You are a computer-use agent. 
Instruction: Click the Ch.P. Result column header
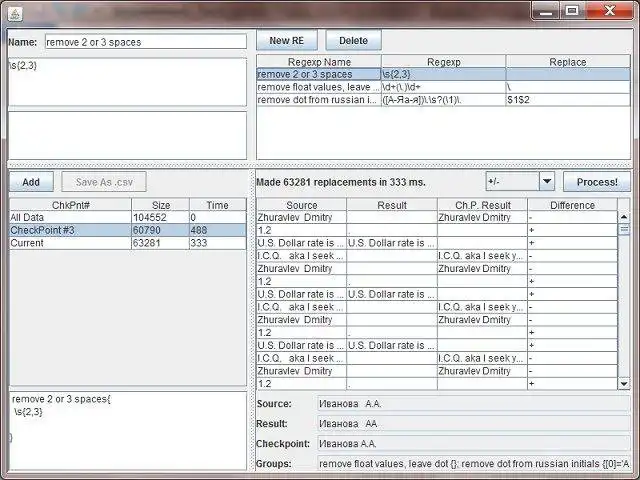click(x=482, y=205)
